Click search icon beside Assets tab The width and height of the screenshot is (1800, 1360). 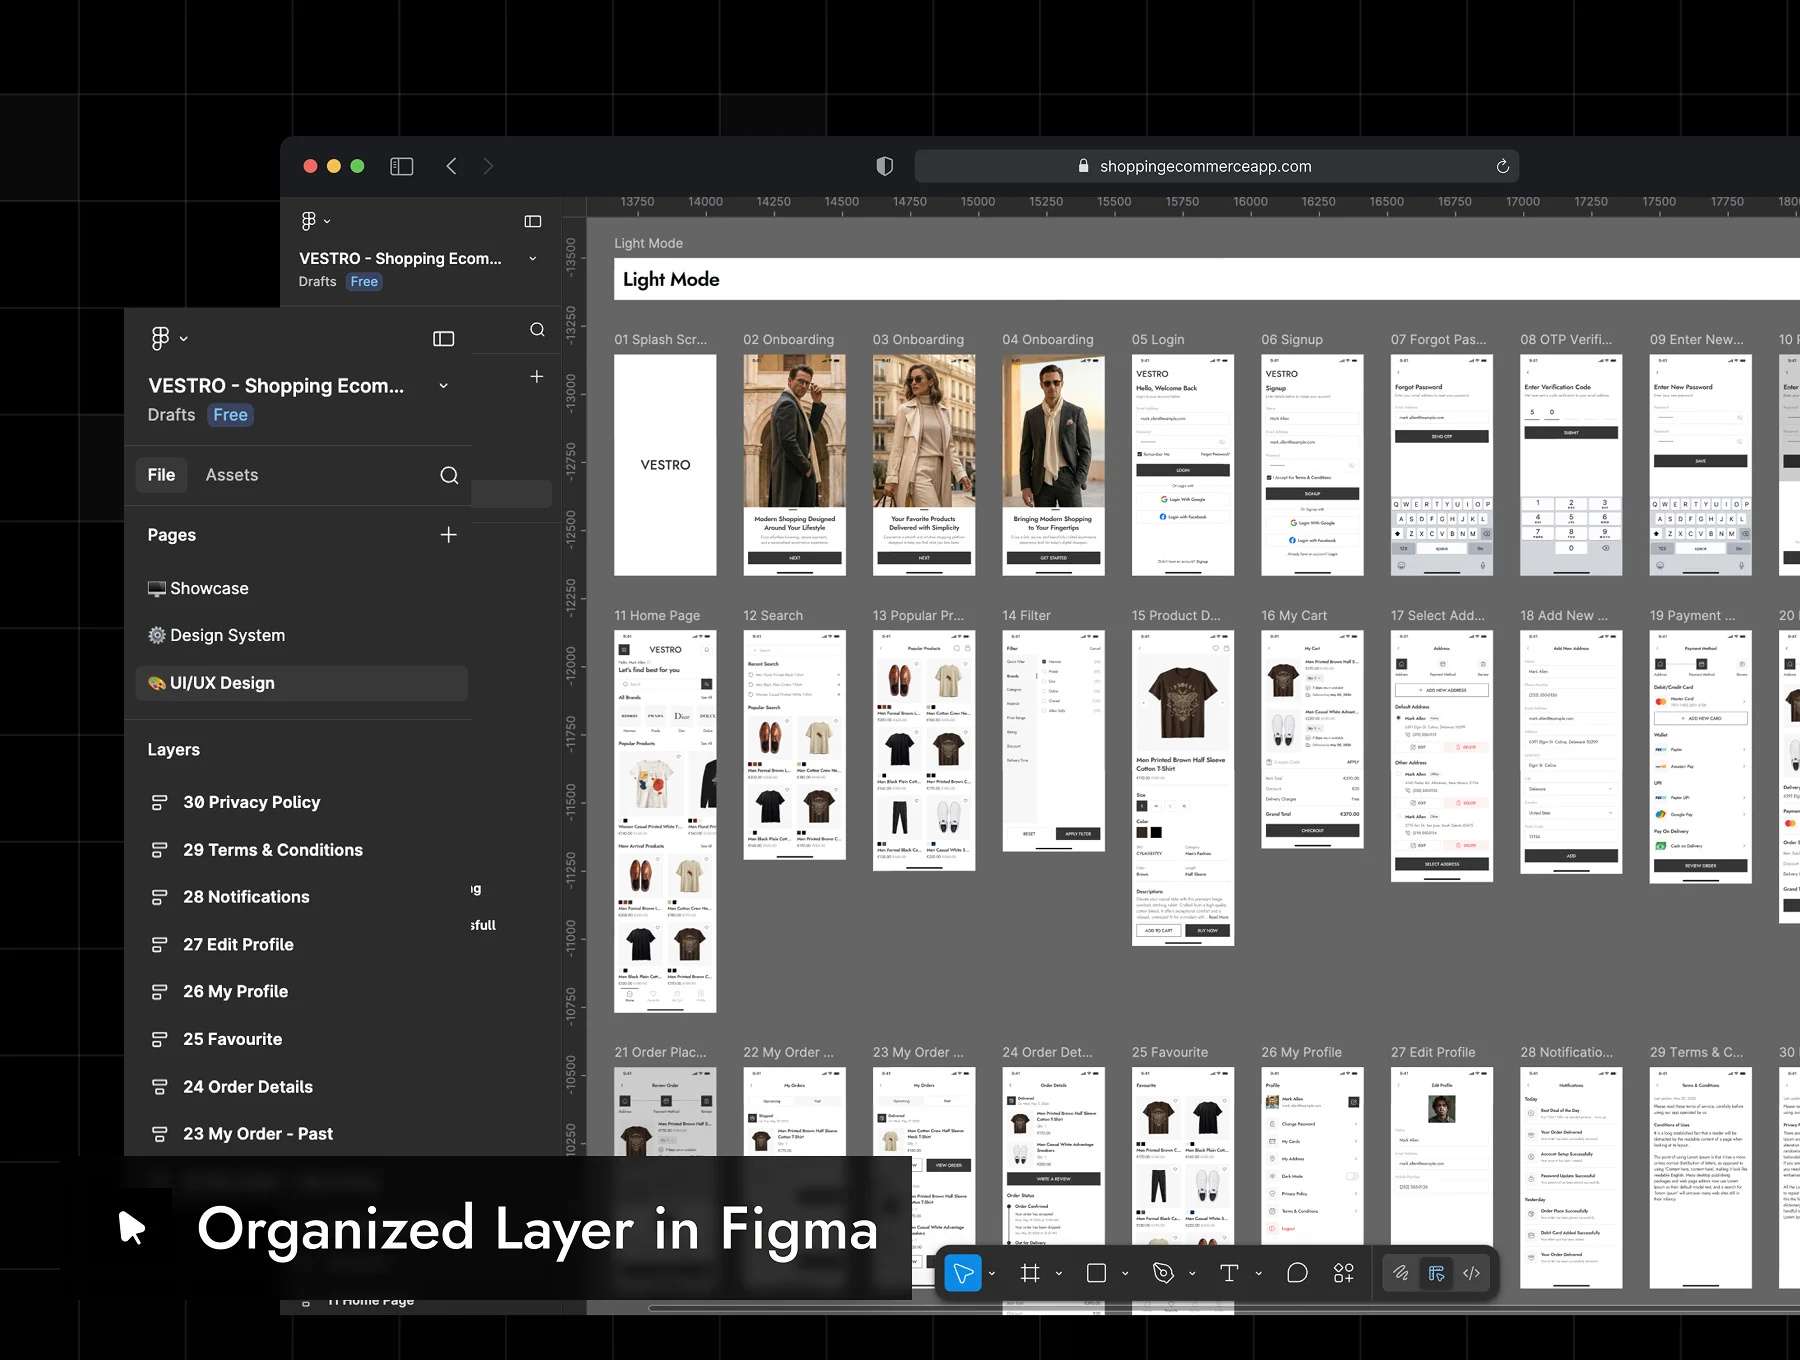pos(449,475)
